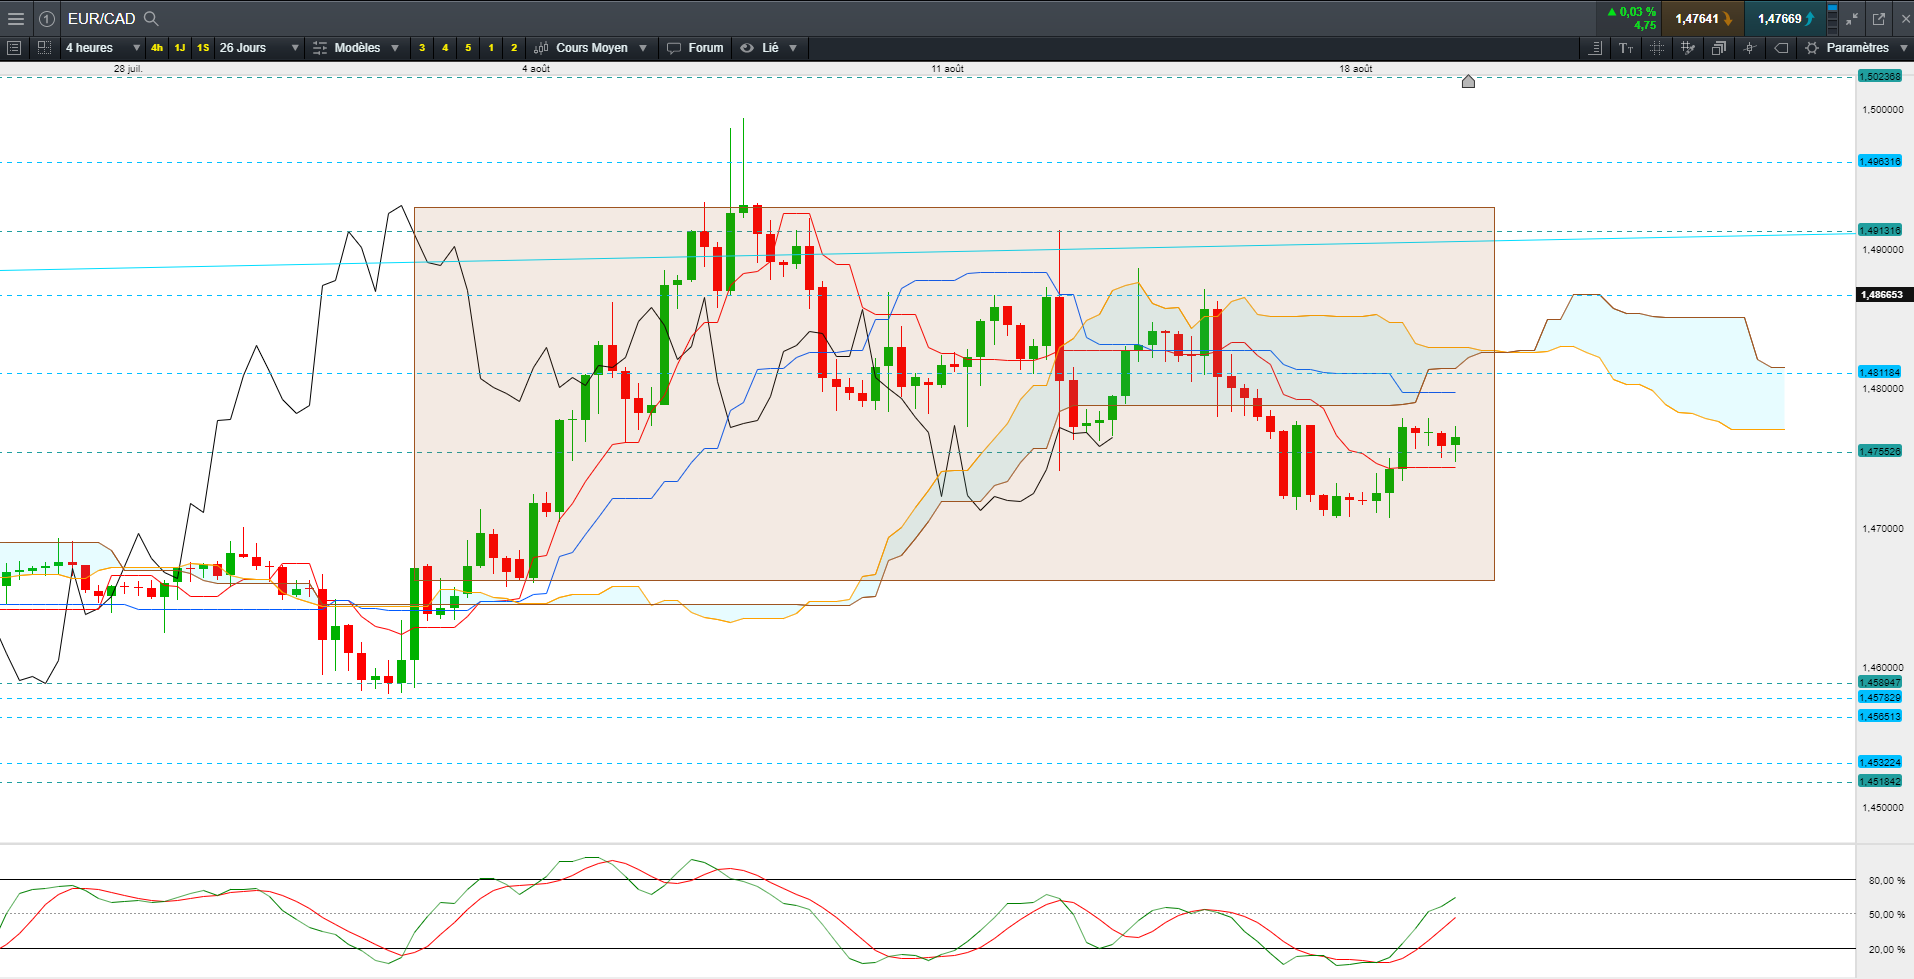Click the 1,496316 price level label
Image resolution: width=1914 pixels, height=979 pixels.
[1880, 161]
